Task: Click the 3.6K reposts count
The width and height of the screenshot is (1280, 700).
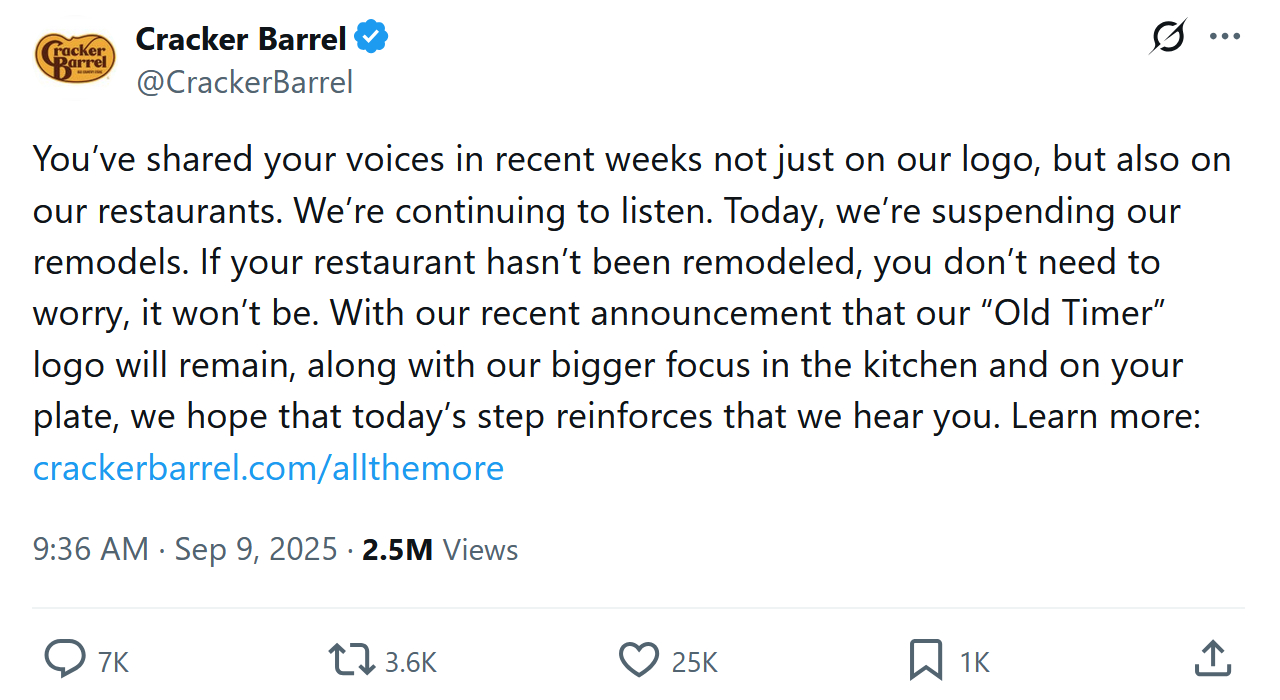Action: point(411,662)
